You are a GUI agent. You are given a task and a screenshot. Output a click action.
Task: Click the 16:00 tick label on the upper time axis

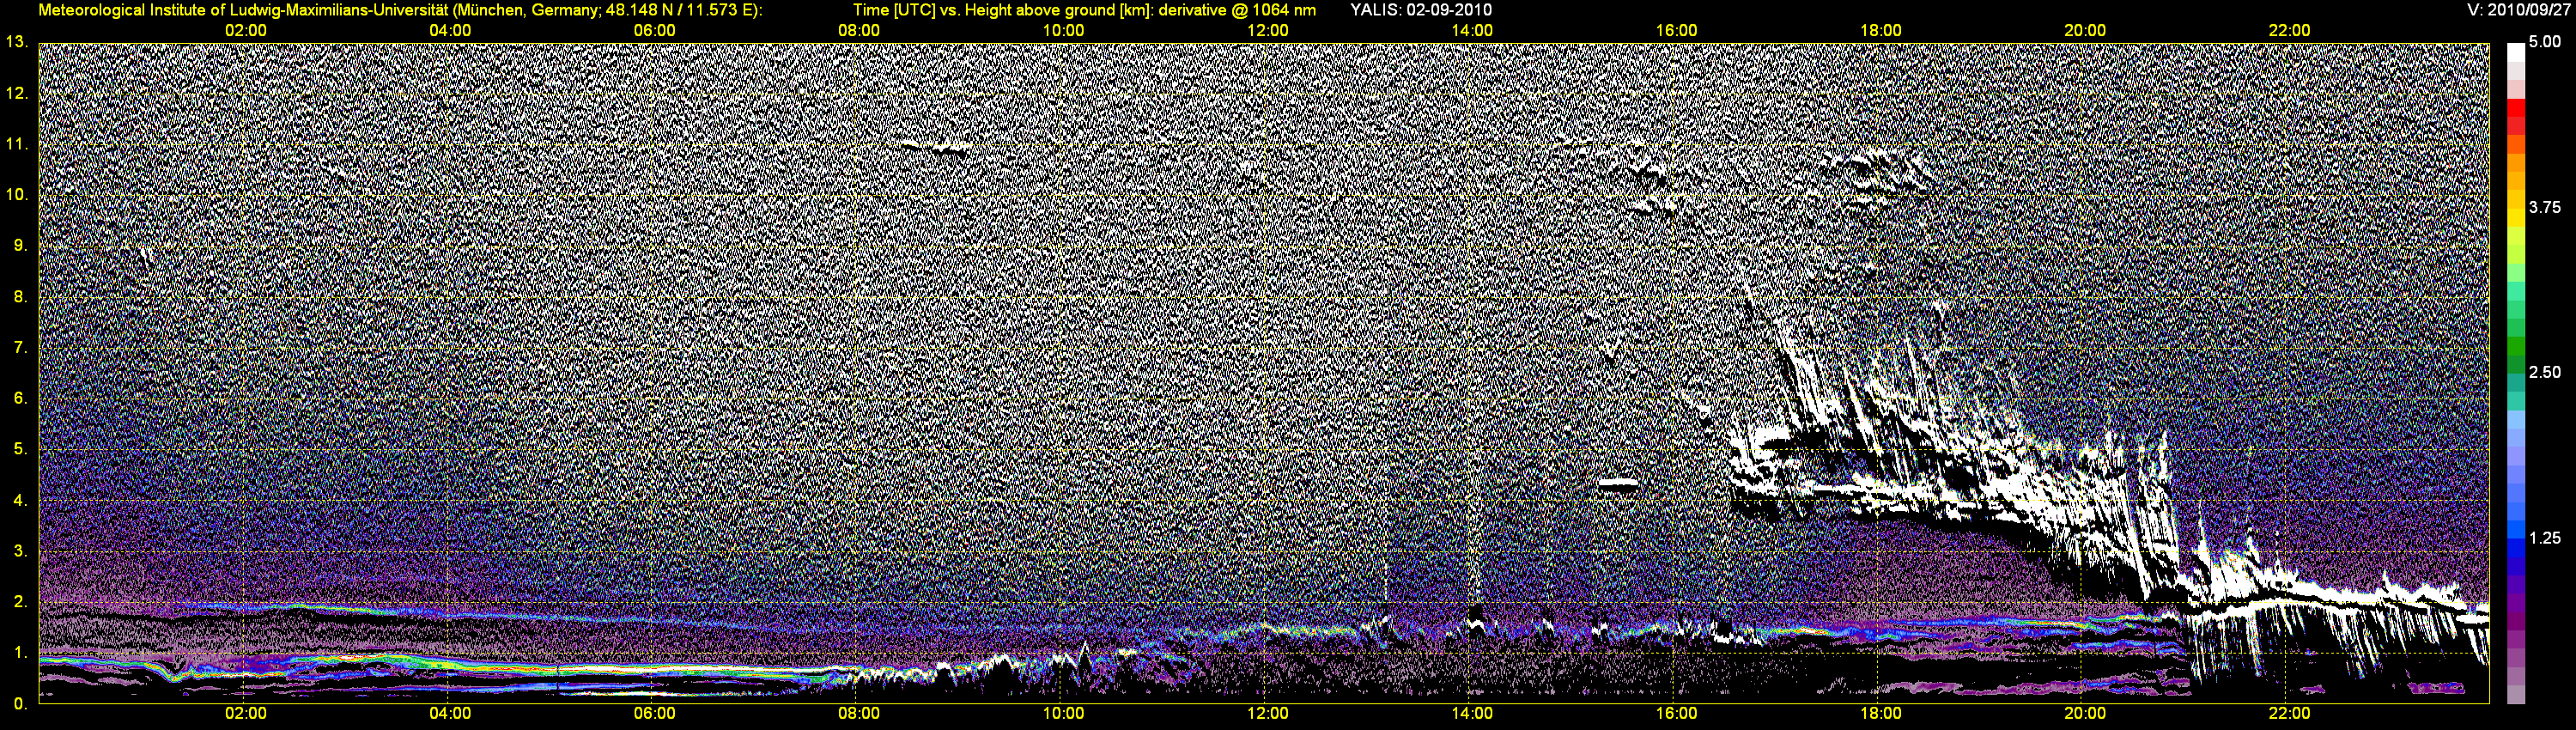1676,31
